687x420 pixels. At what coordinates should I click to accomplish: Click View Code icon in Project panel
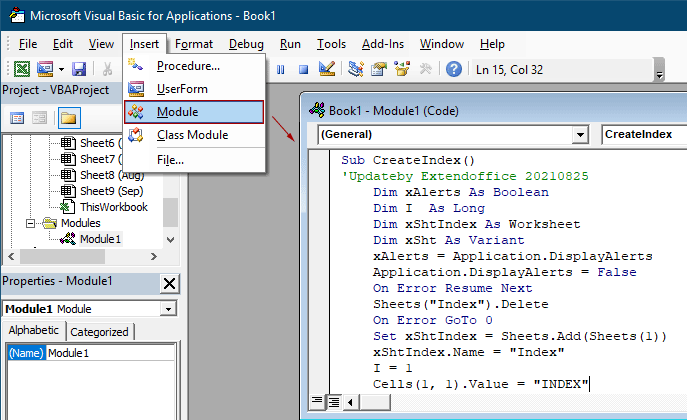click(x=17, y=118)
